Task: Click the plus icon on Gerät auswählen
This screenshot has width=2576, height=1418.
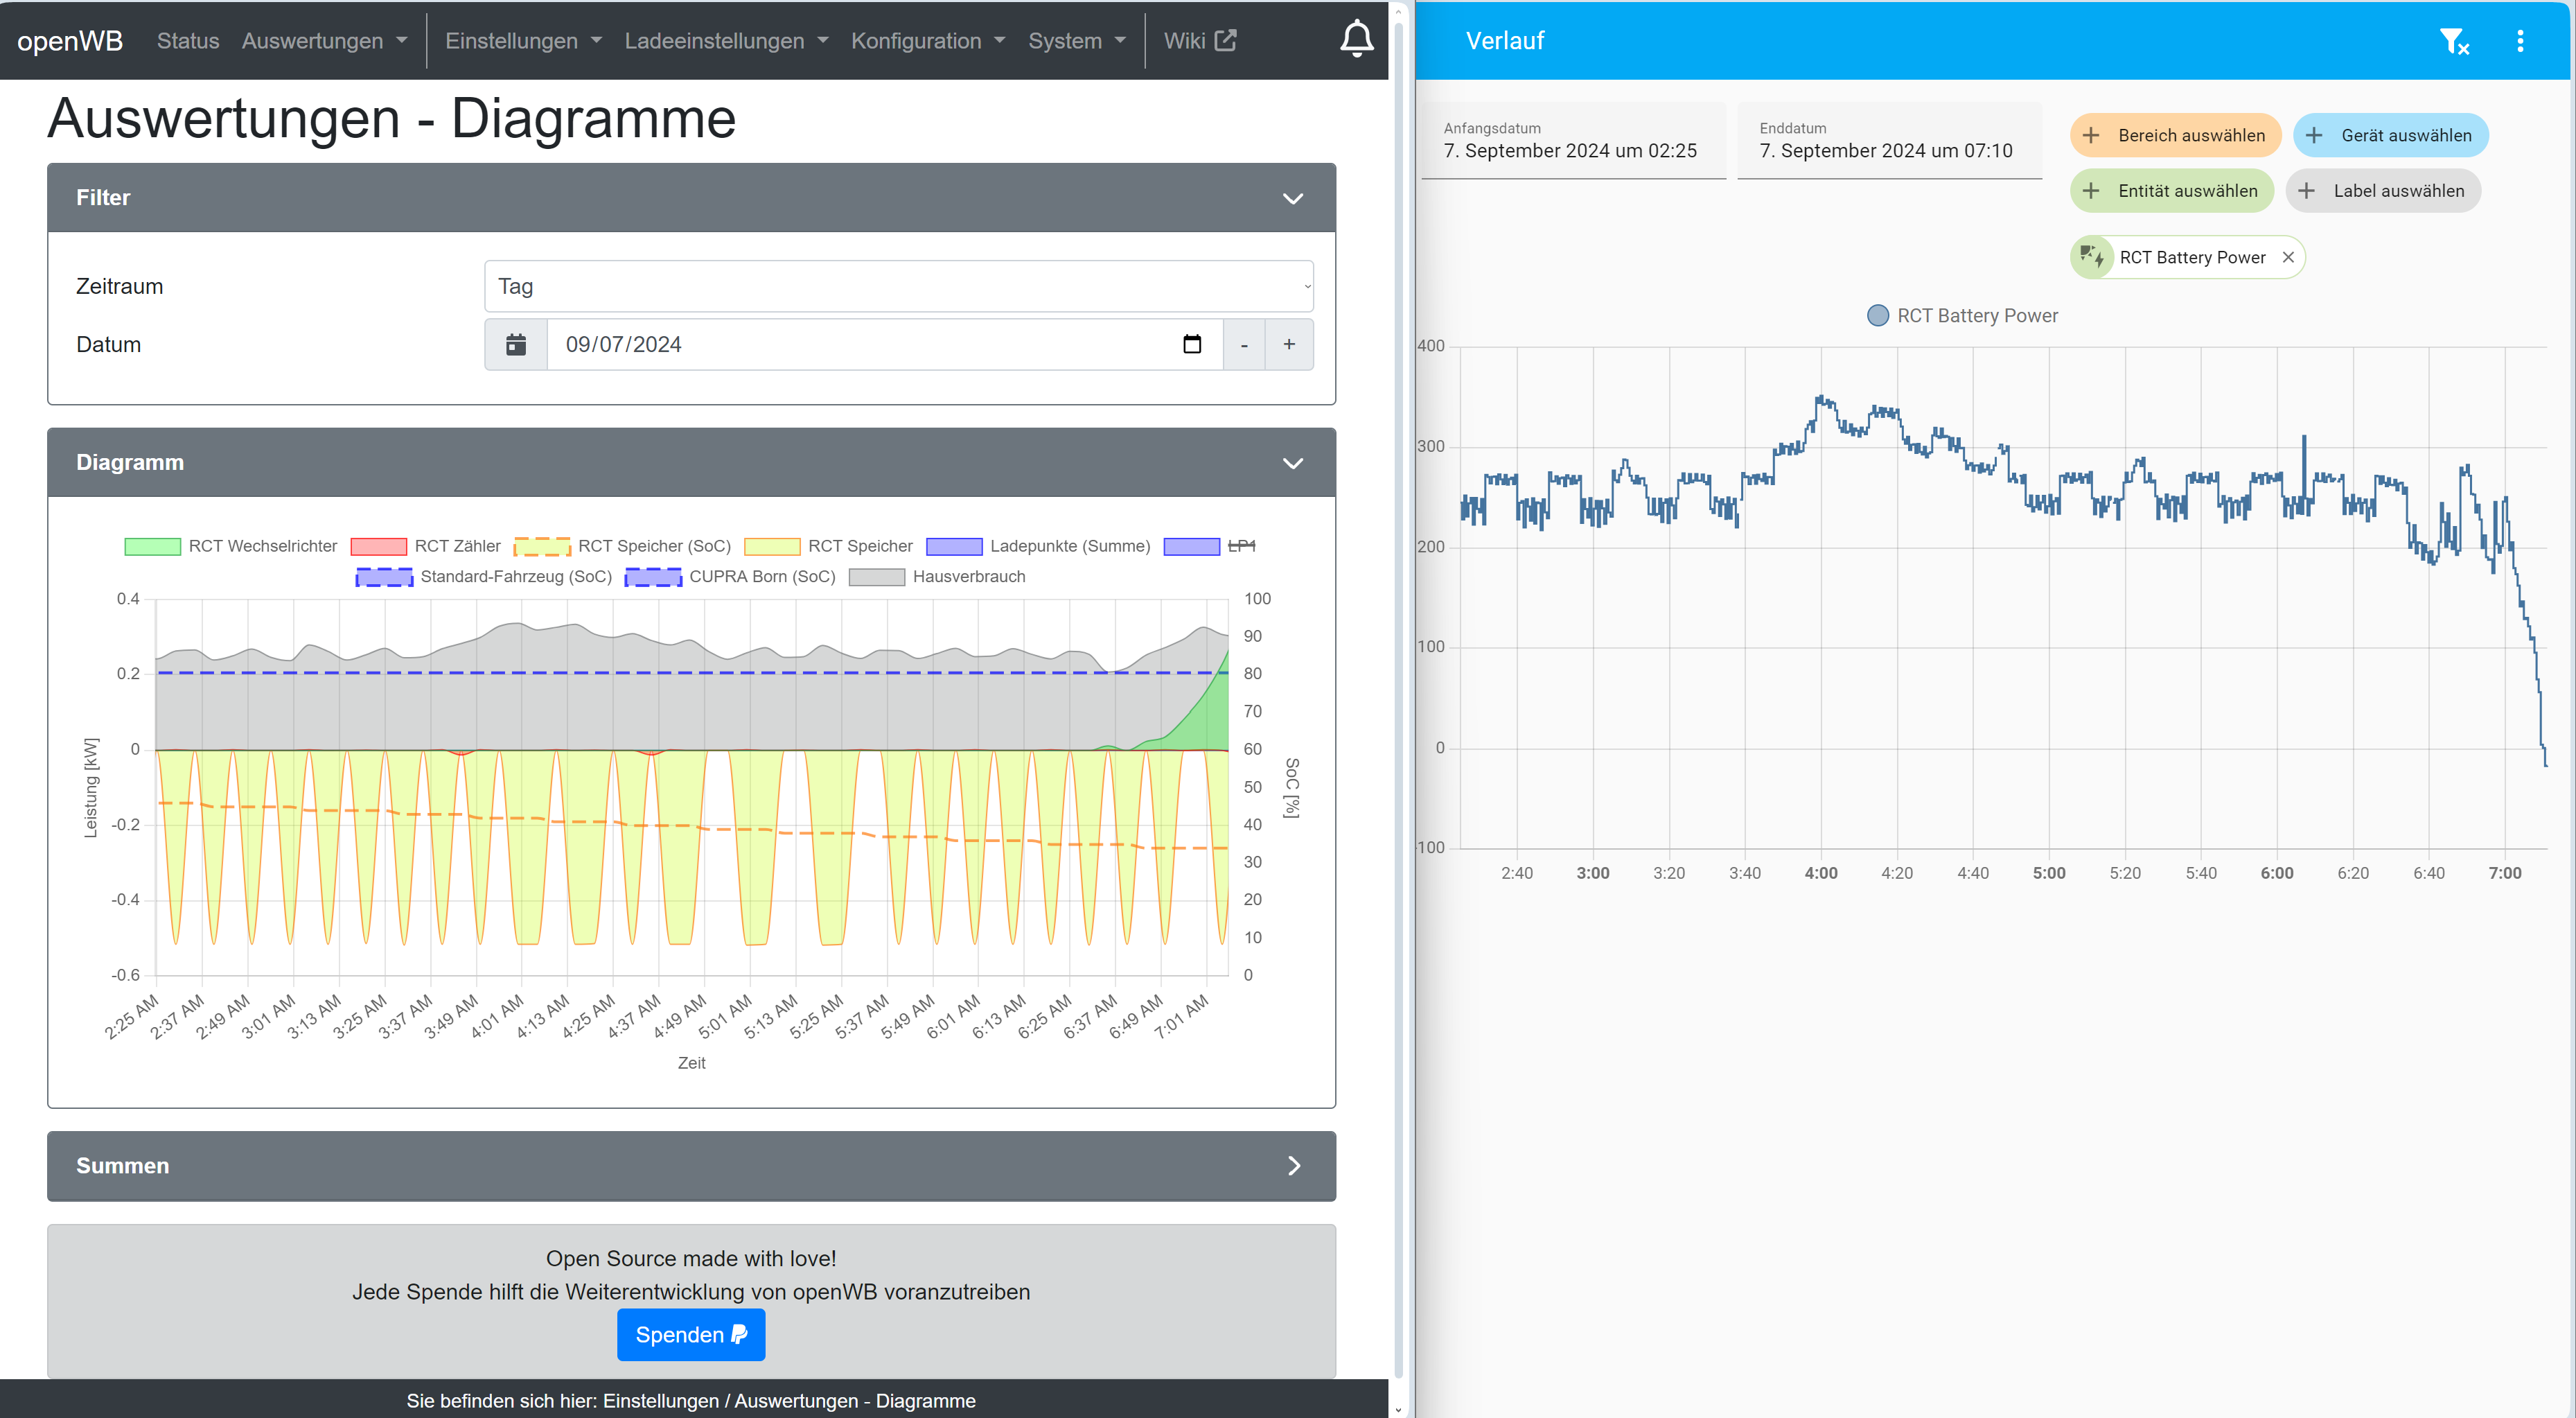Action: (x=2314, y=135)
